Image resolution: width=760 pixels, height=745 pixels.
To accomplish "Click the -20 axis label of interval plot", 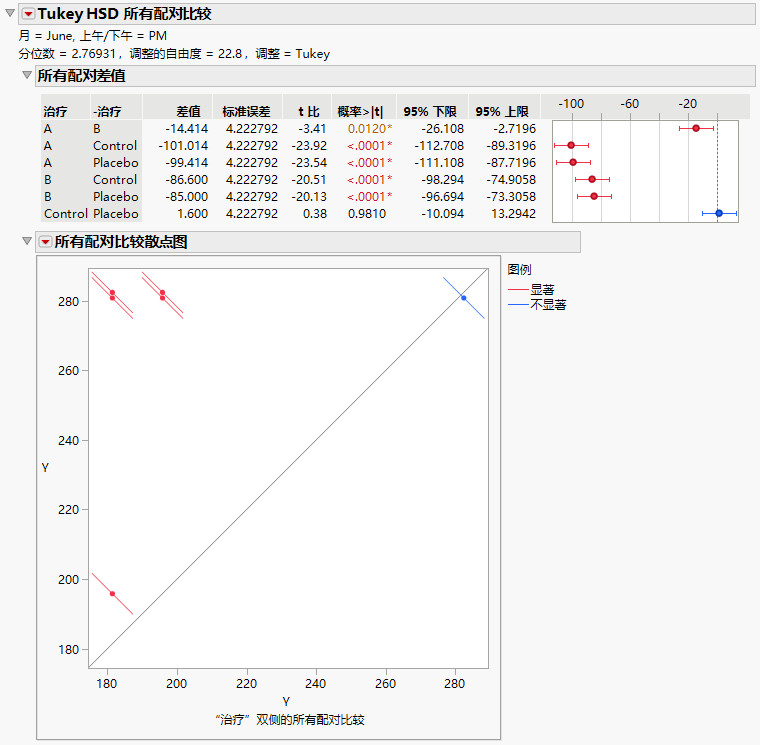I will point(688,104).
